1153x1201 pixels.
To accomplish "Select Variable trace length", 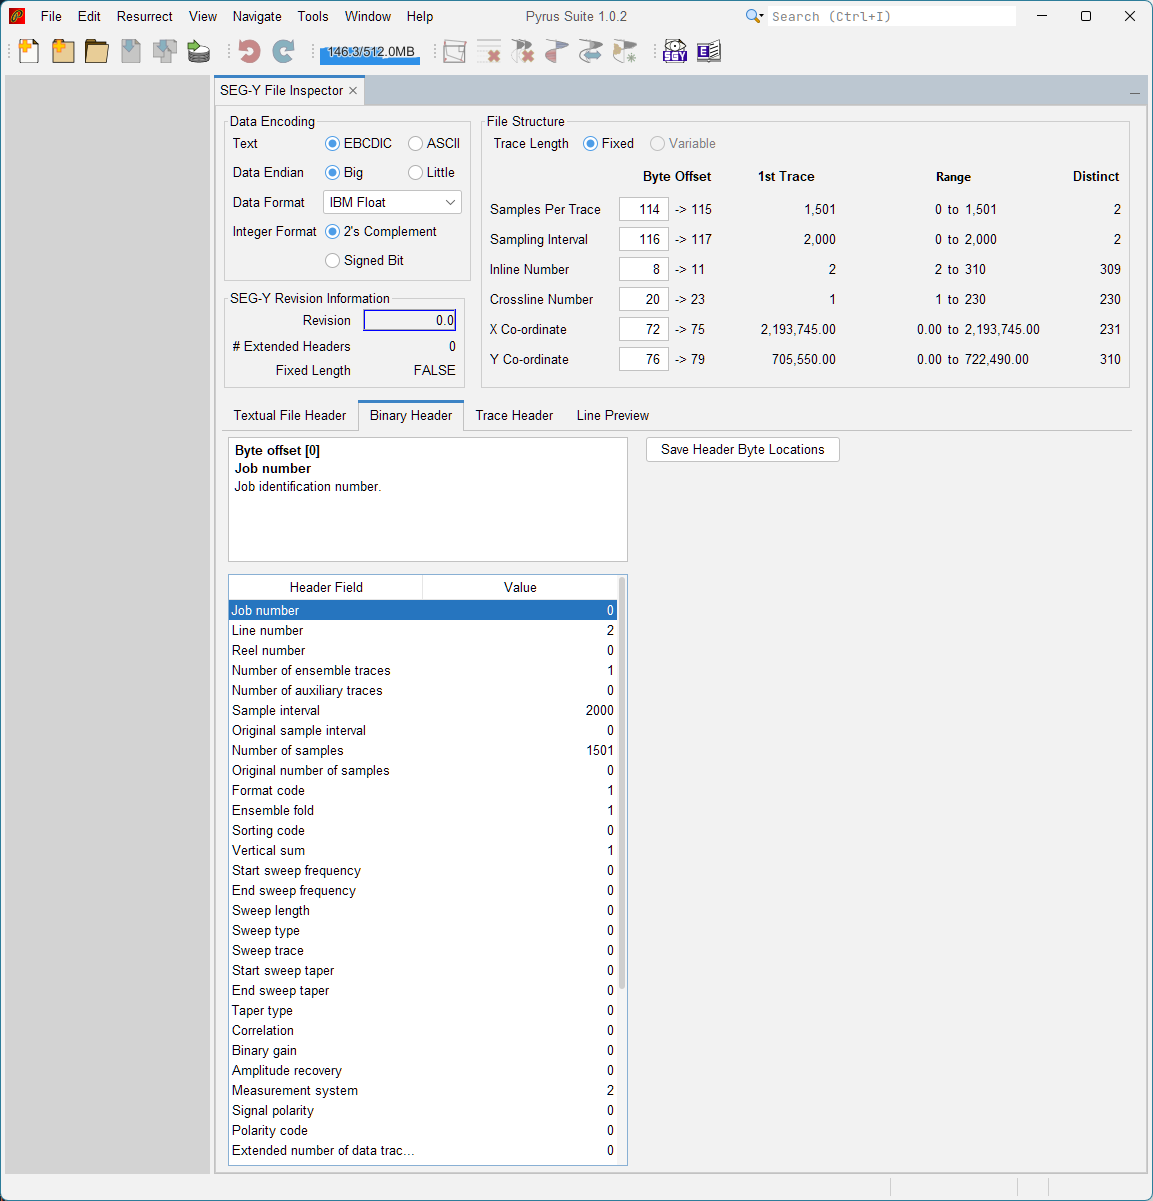I will [x=683, y=143].
